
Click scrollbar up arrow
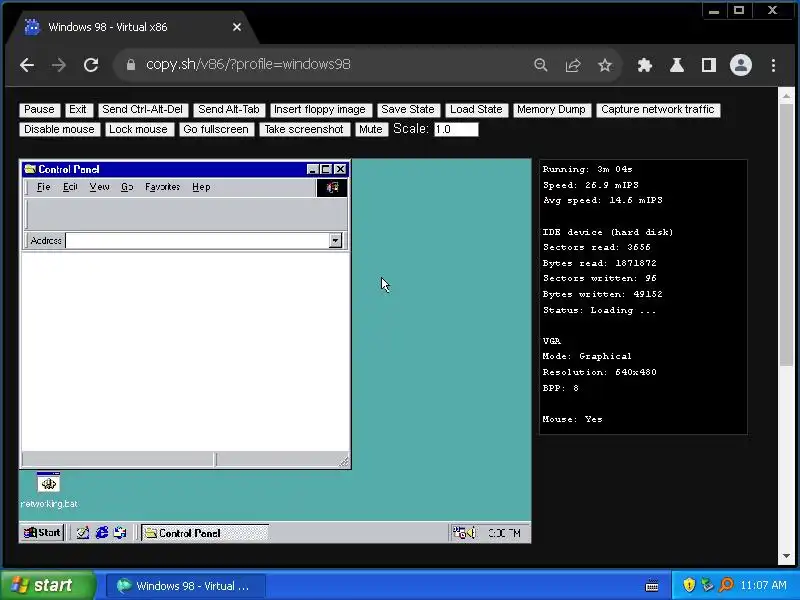coord(786,95)
